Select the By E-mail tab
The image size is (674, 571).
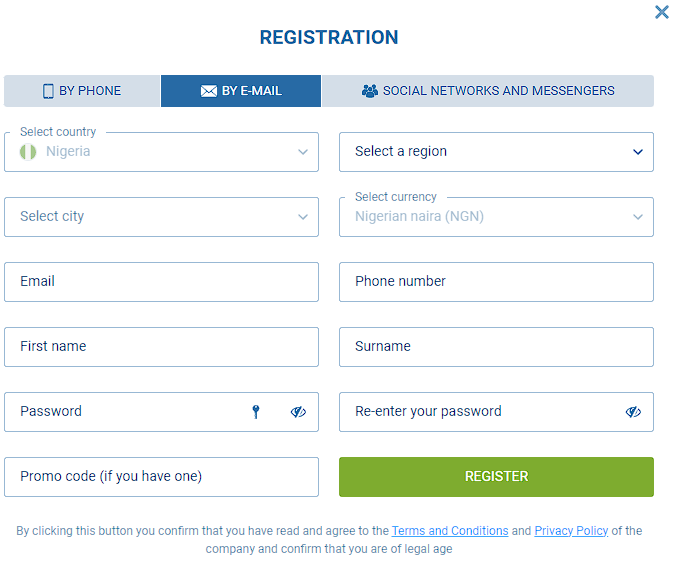[241, 91]
